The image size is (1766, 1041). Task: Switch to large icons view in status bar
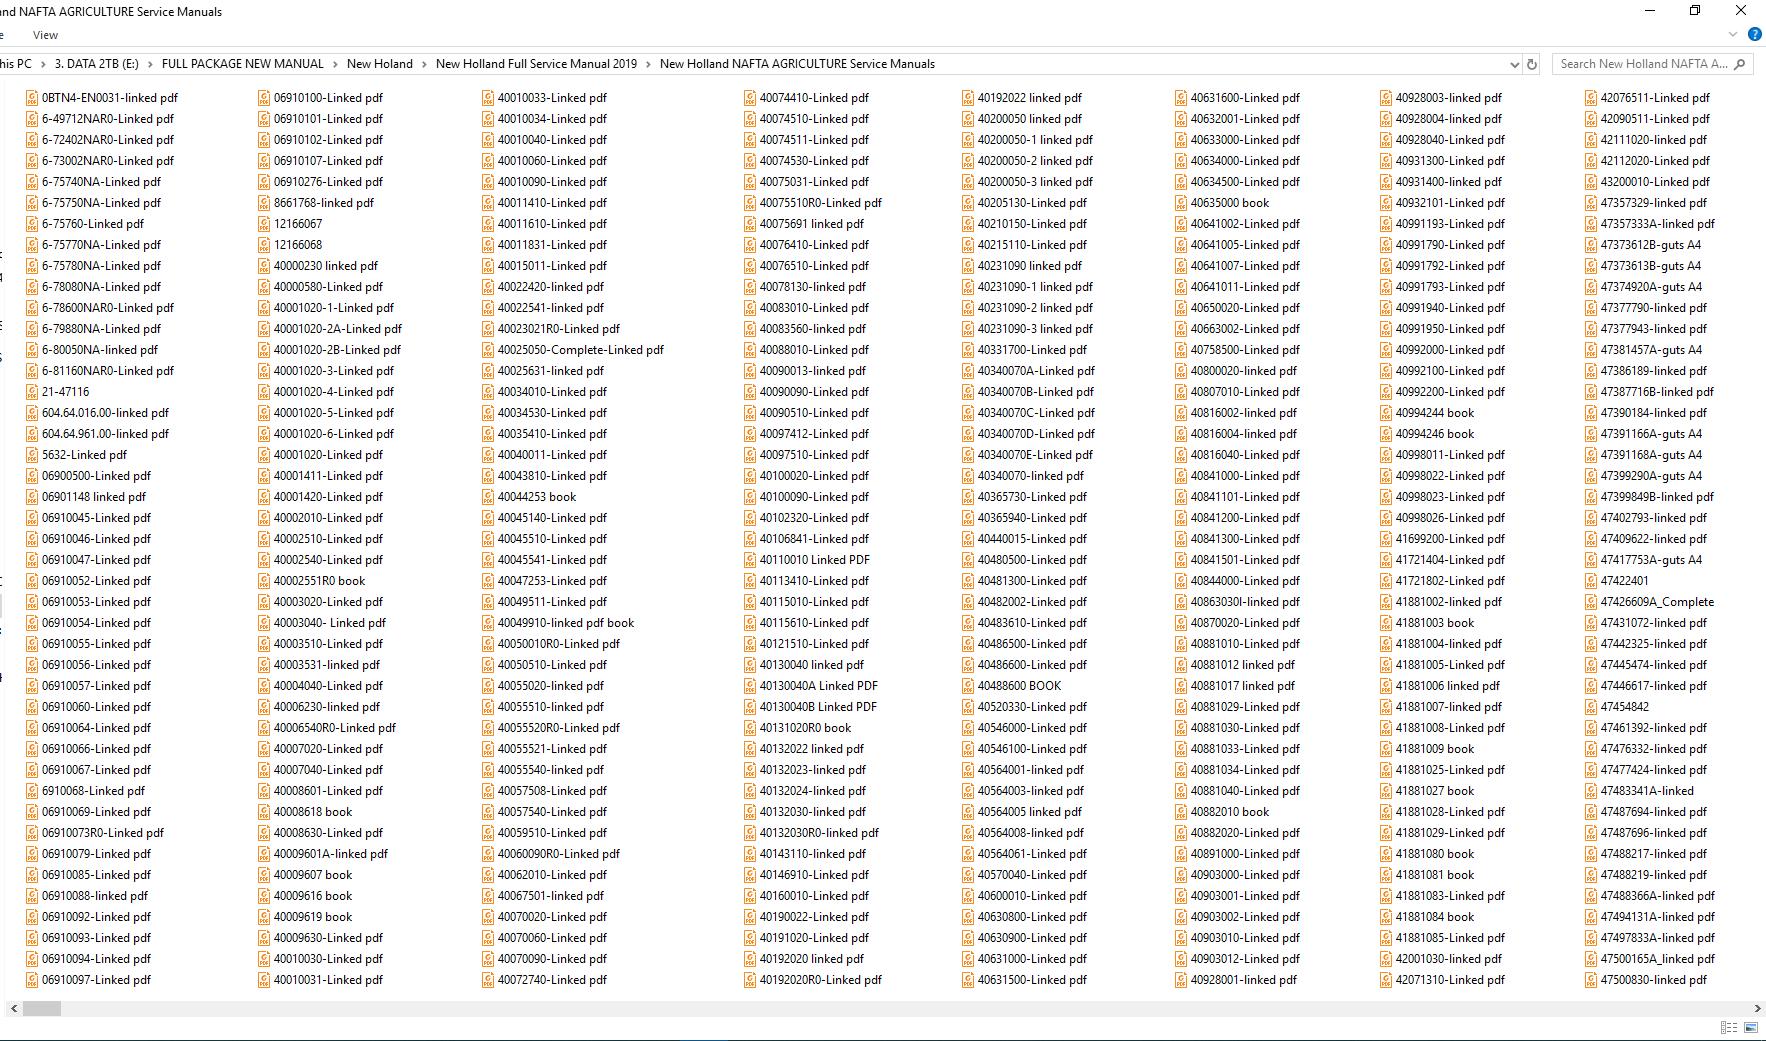1751,1027
